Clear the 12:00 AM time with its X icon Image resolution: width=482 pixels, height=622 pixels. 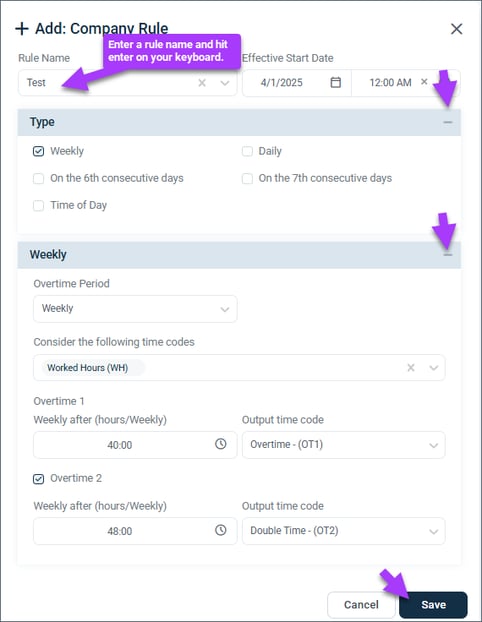point(424,81)
